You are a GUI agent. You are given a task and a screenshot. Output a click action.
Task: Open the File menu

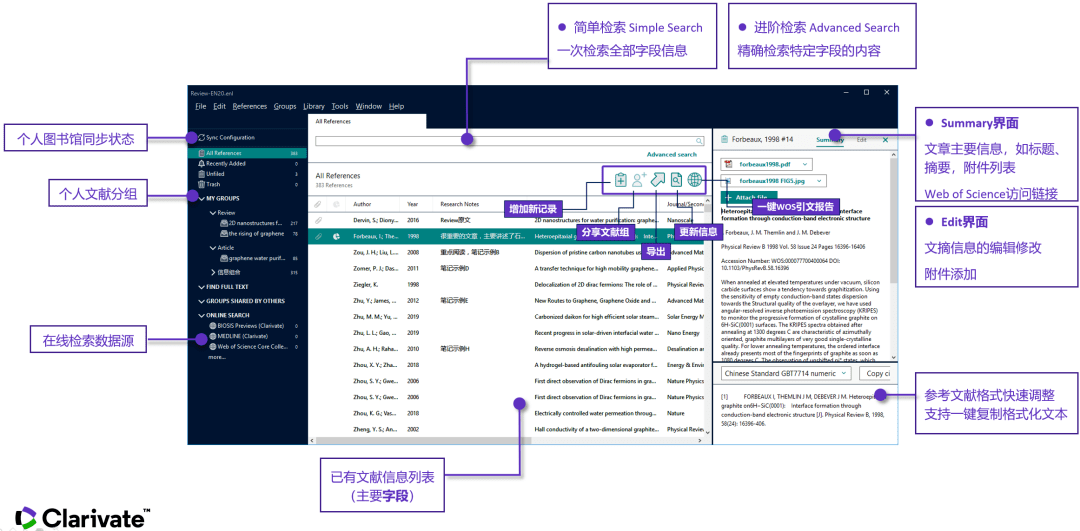pyautogui.click(x=200, y=107)
